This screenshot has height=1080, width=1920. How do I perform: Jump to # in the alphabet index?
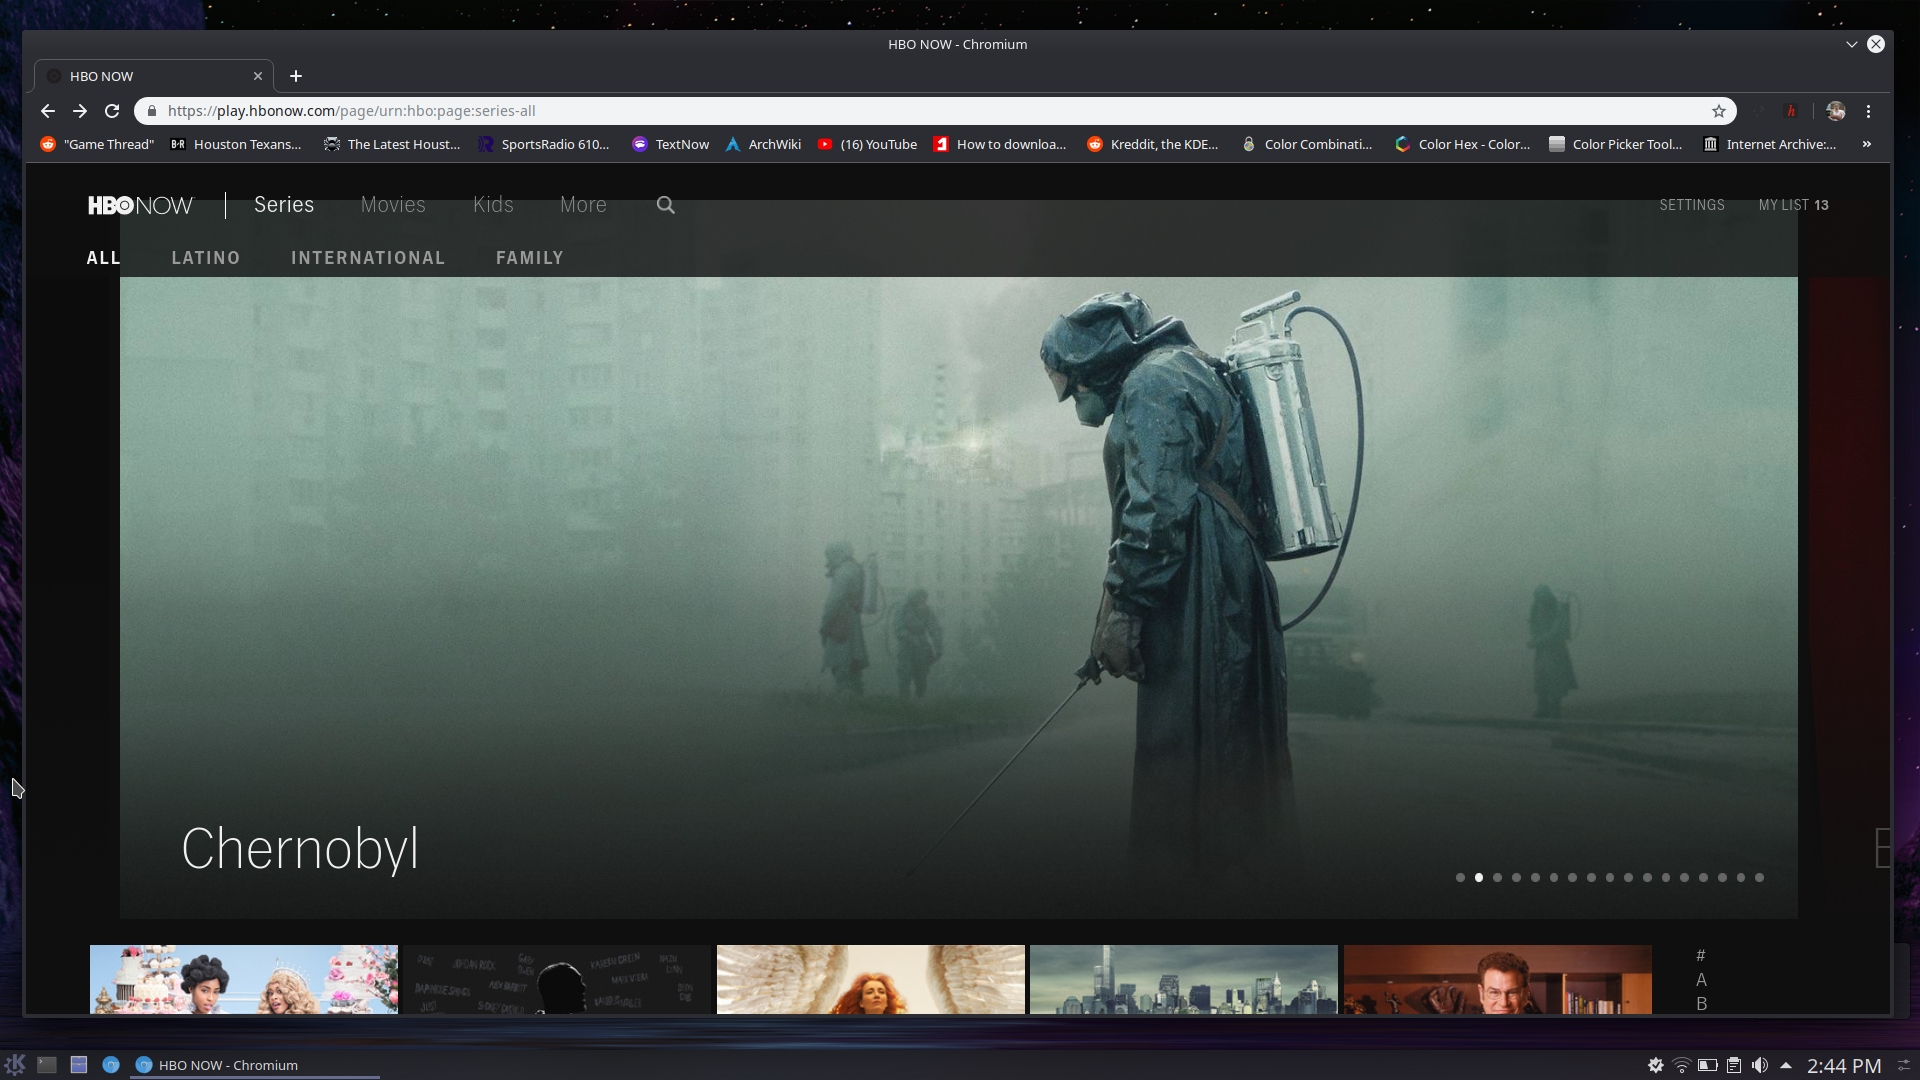pyautogui.click(x=1700, y=956)
